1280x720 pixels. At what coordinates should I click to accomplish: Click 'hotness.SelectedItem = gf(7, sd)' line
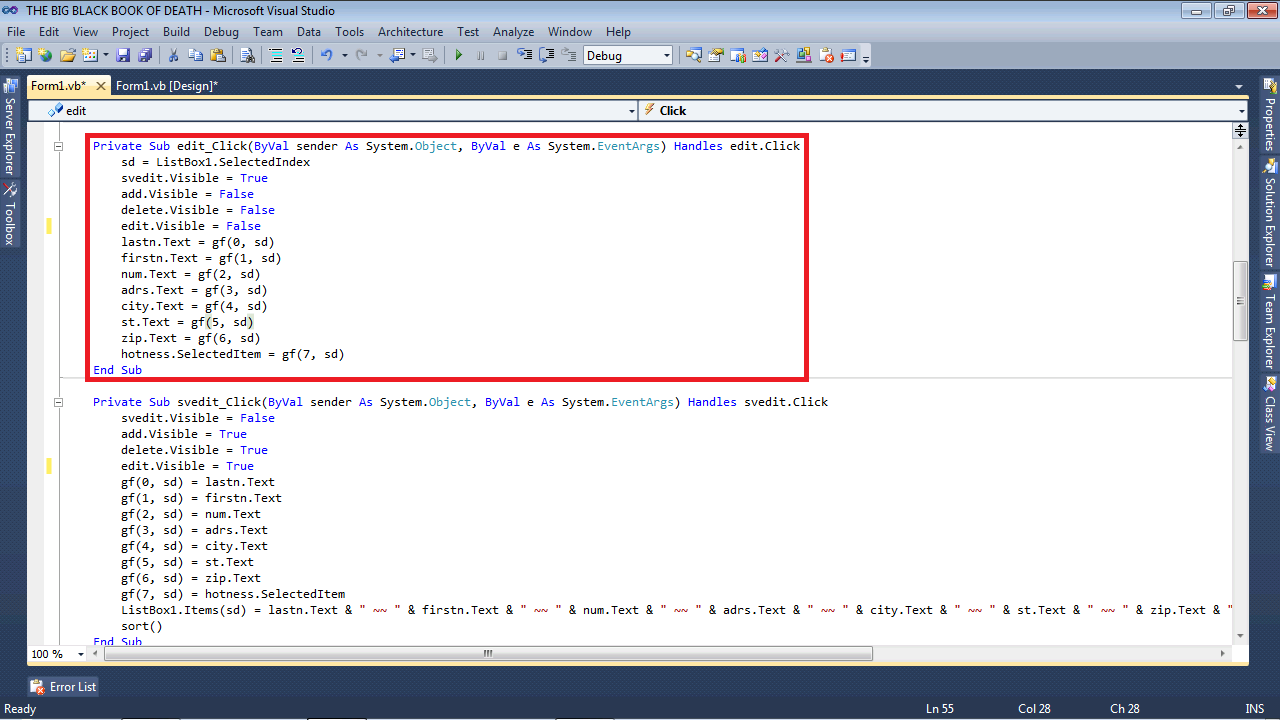tap(232, 354)
